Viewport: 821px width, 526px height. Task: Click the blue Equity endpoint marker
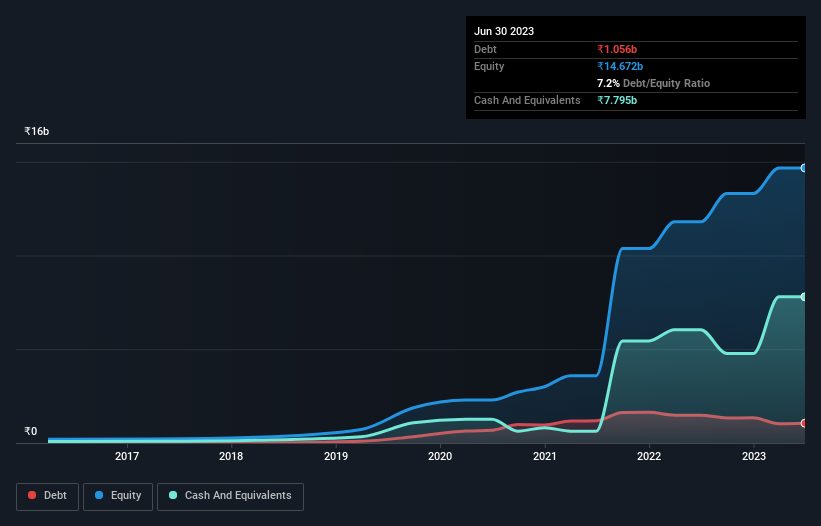804,168
